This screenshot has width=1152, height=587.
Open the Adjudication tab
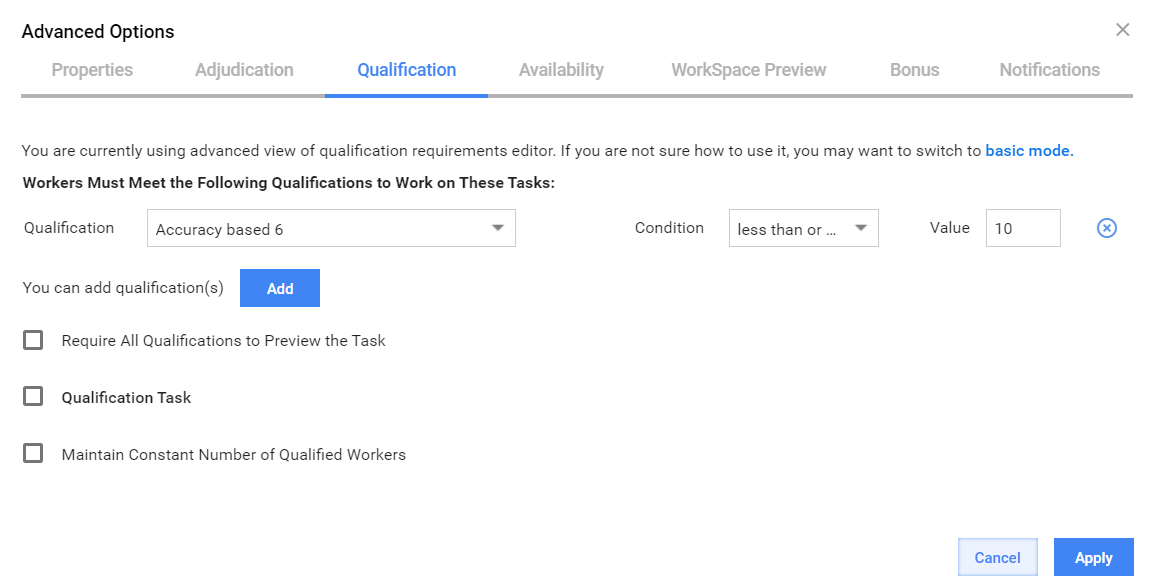click(x=244, y=70)
